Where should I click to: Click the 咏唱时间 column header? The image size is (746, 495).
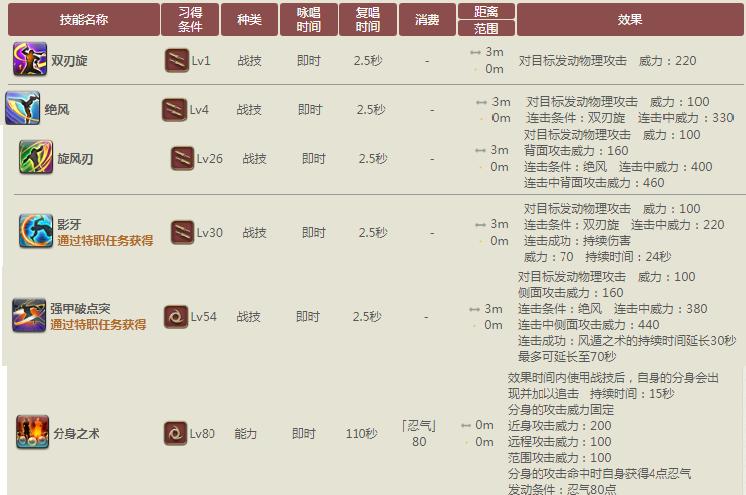tap(309, 20)
